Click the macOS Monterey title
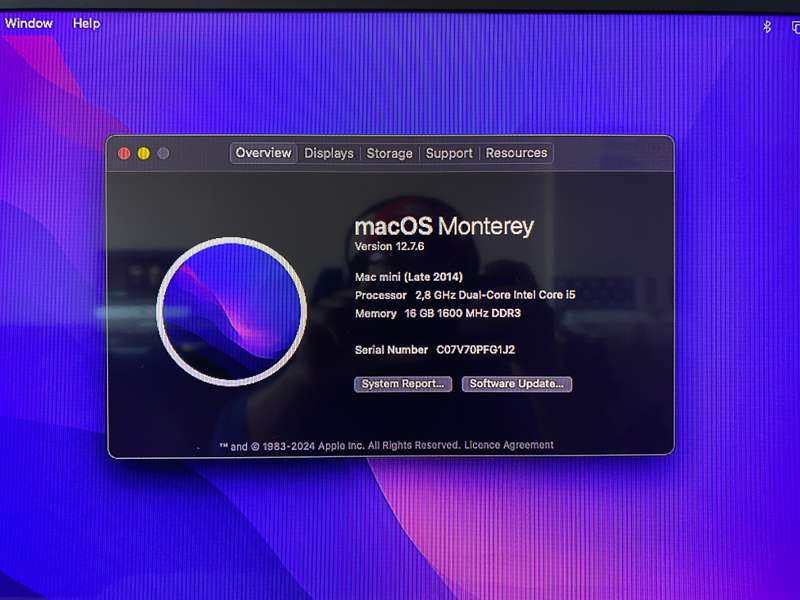Screen dimensions: 800x600 pyautogui.click(x=444, y=227)
